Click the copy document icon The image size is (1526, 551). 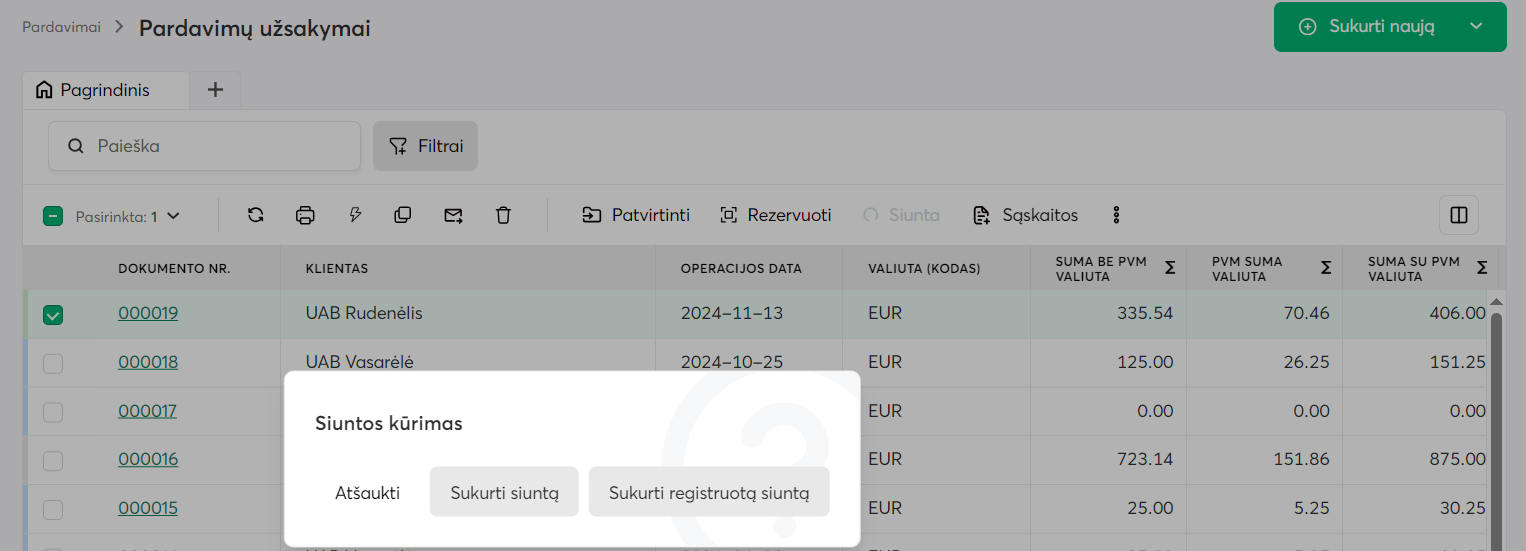pyautogui.click(x=403, y=215)
